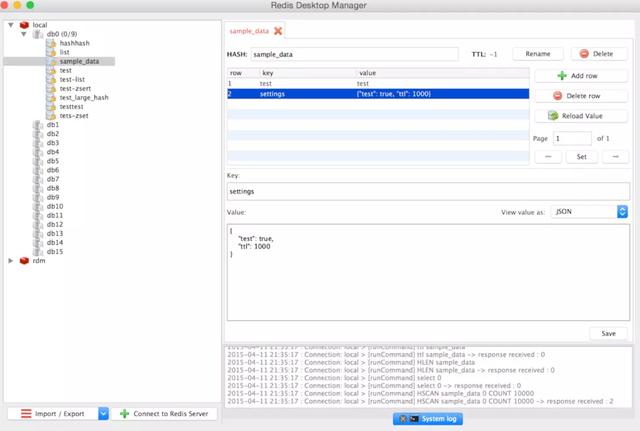Viewport: 640px width, 431px height.
Task: Select the sample_data tab
Action: 249,32
